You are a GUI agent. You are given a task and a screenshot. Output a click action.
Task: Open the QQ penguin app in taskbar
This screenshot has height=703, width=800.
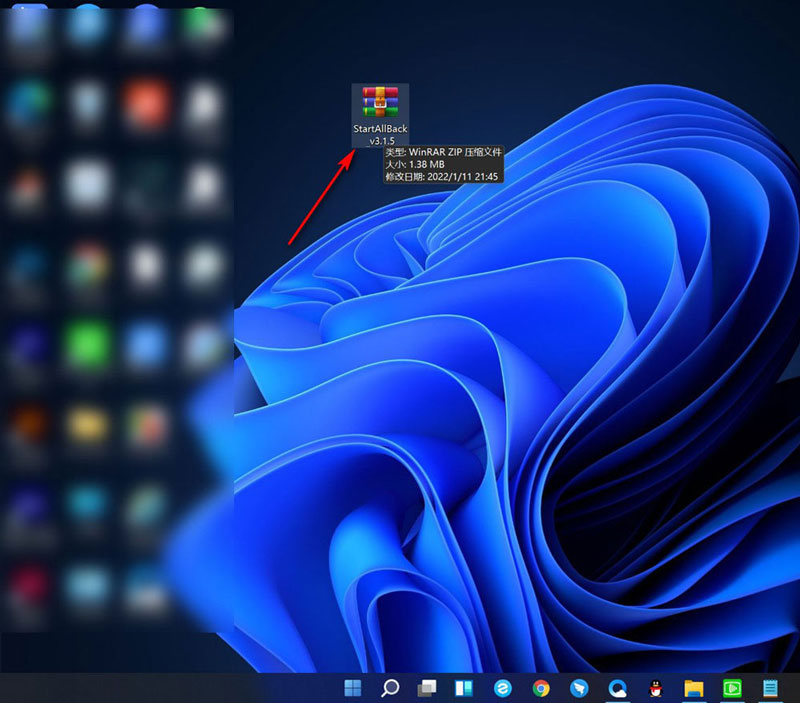point(655,688)
